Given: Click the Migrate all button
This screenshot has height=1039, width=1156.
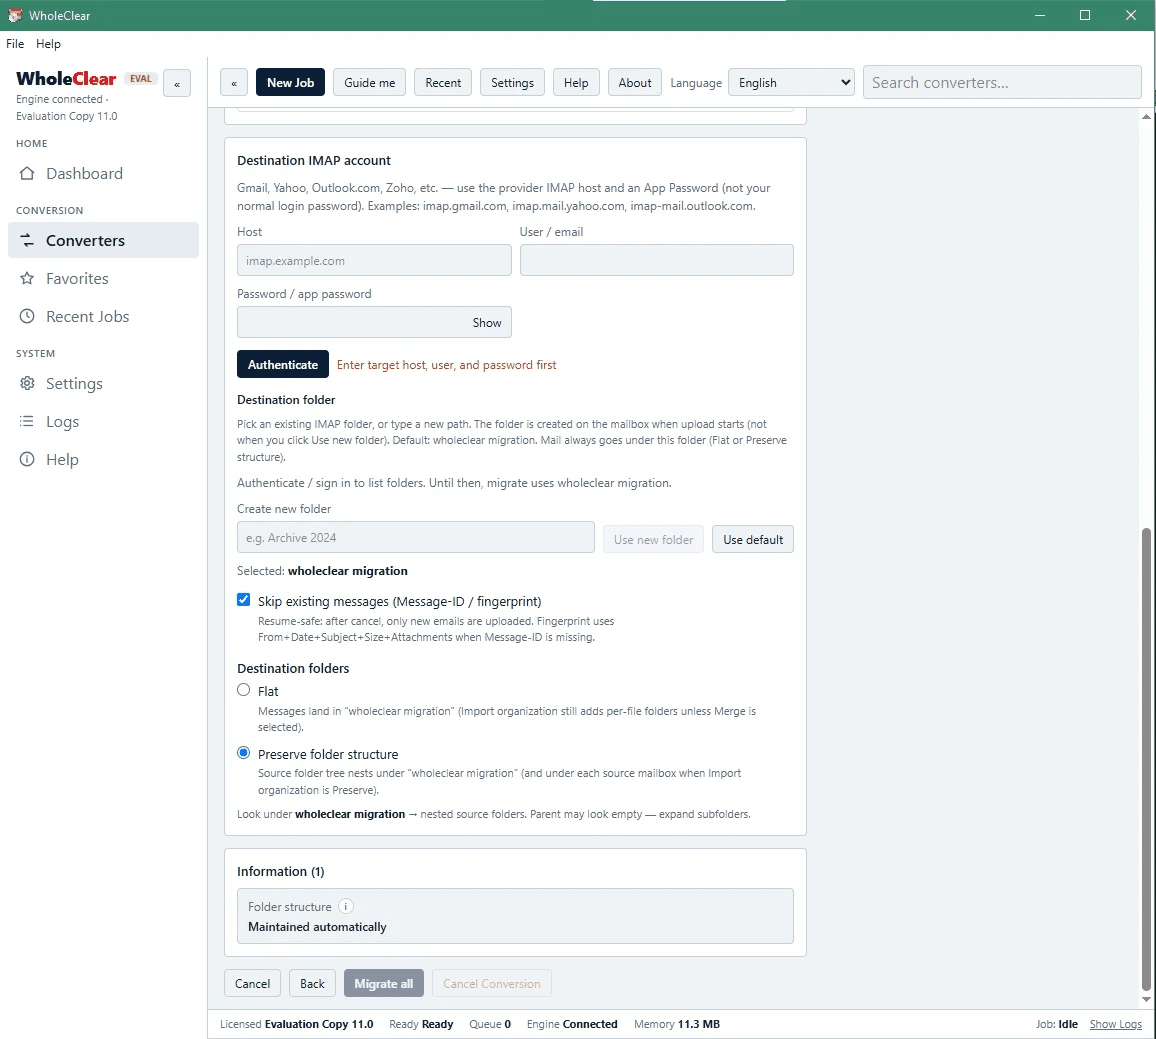Looking at the screenshot, I should 383,983.
